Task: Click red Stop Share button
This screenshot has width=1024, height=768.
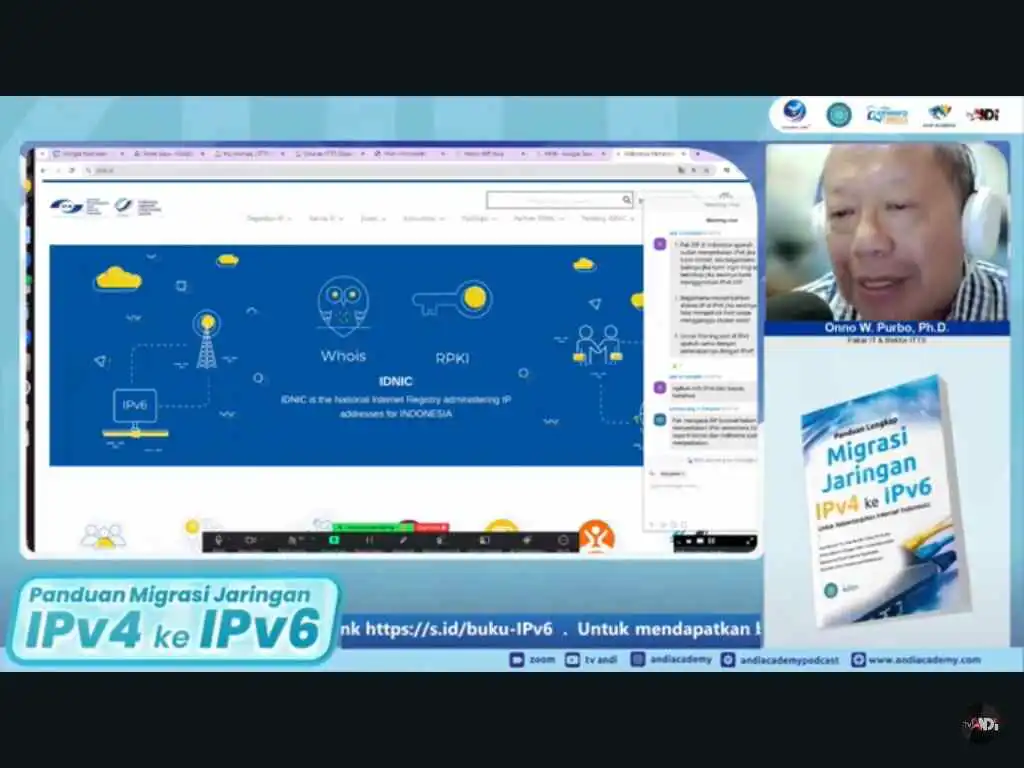Action: pos(432,527)
